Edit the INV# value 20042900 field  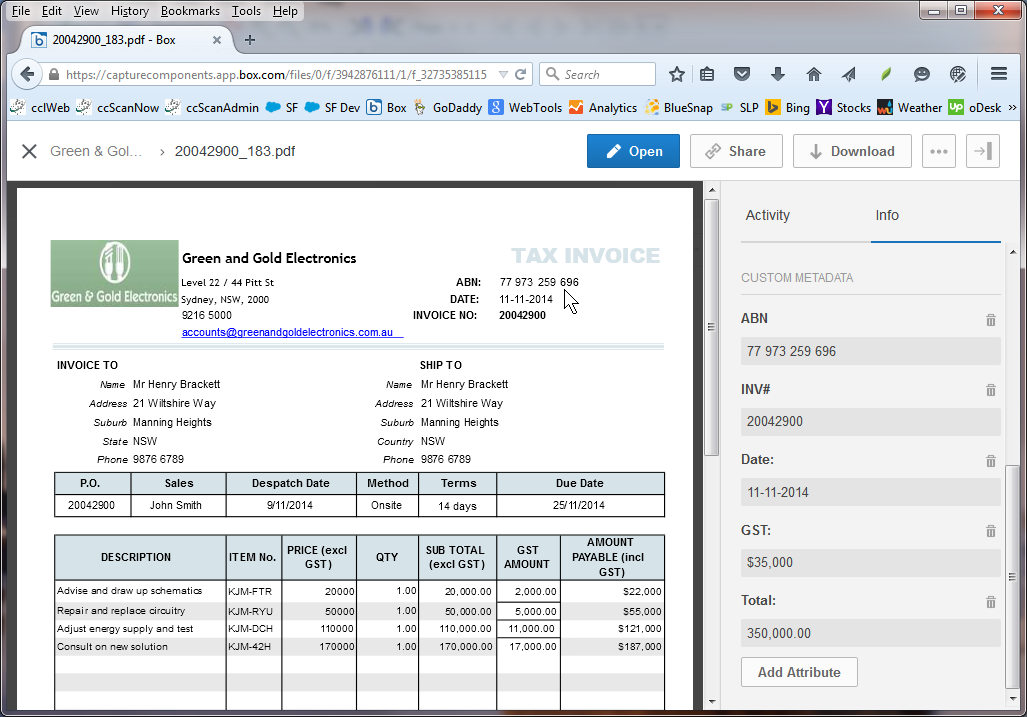(x=870, y=422)
